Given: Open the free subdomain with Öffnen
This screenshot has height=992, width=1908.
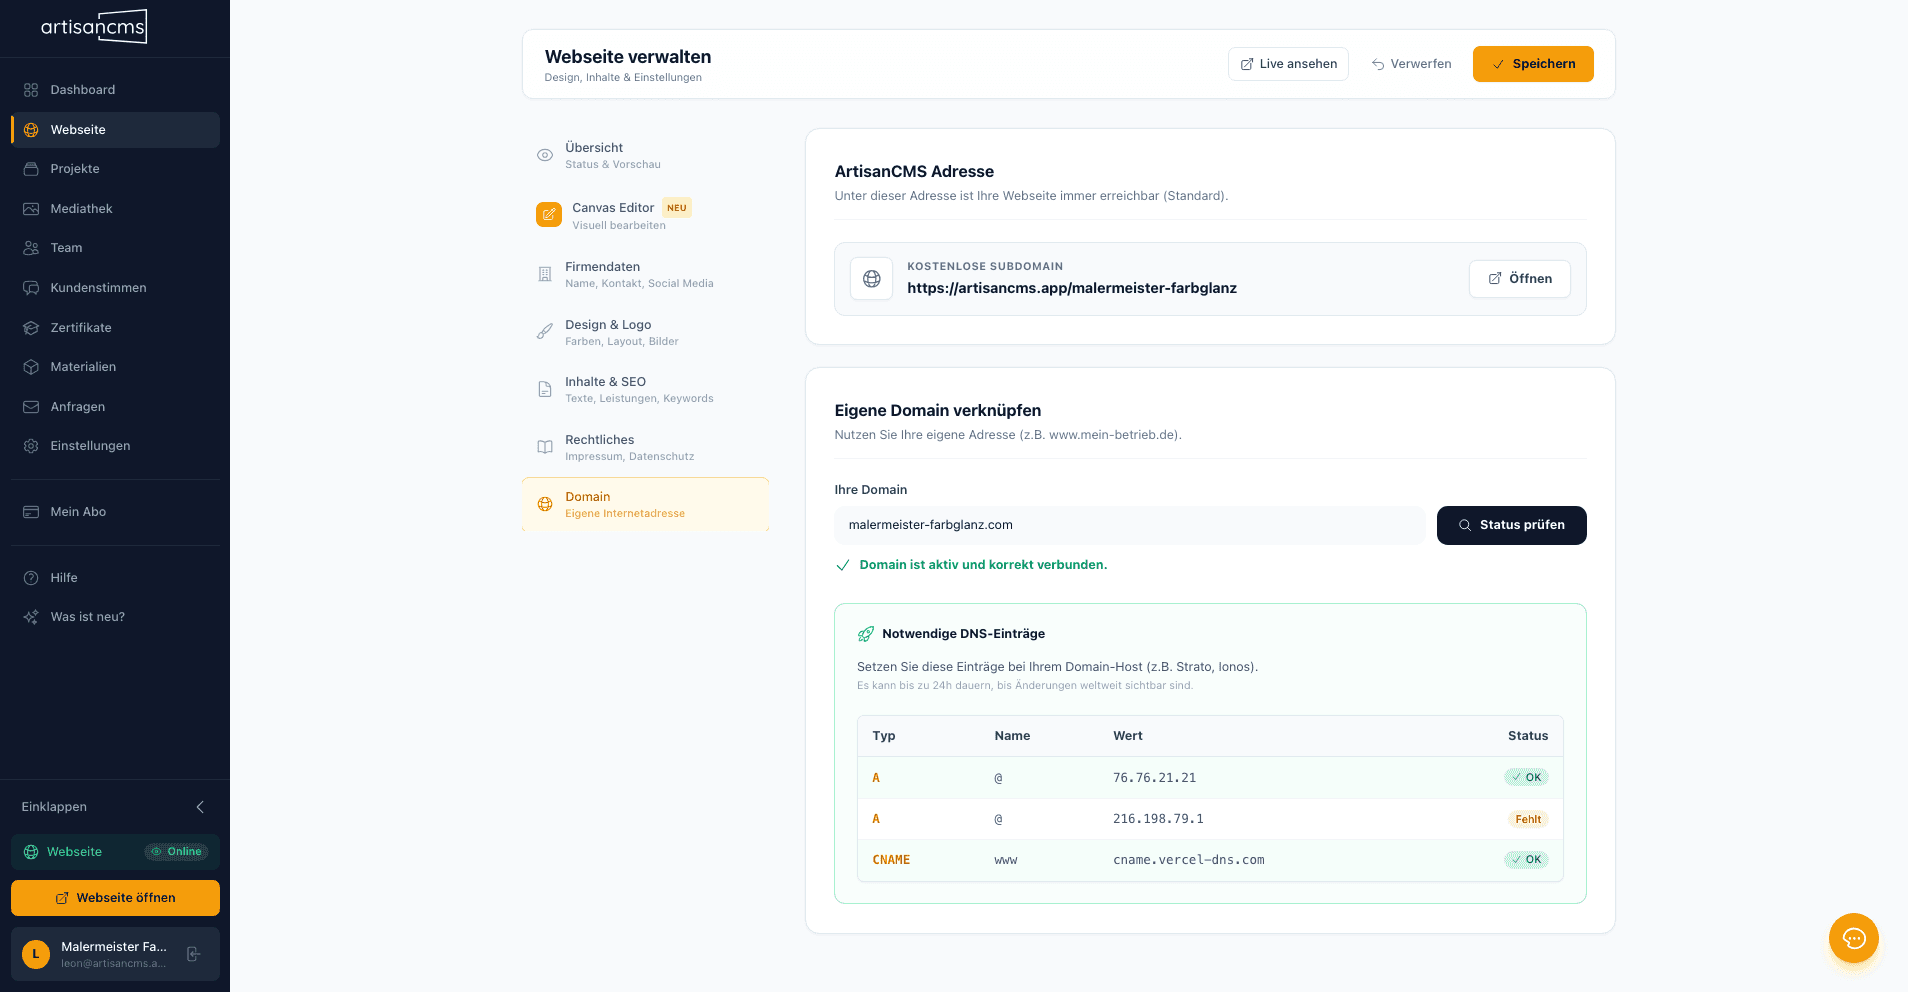Looking at the screenshot, I should (1519, 278).
